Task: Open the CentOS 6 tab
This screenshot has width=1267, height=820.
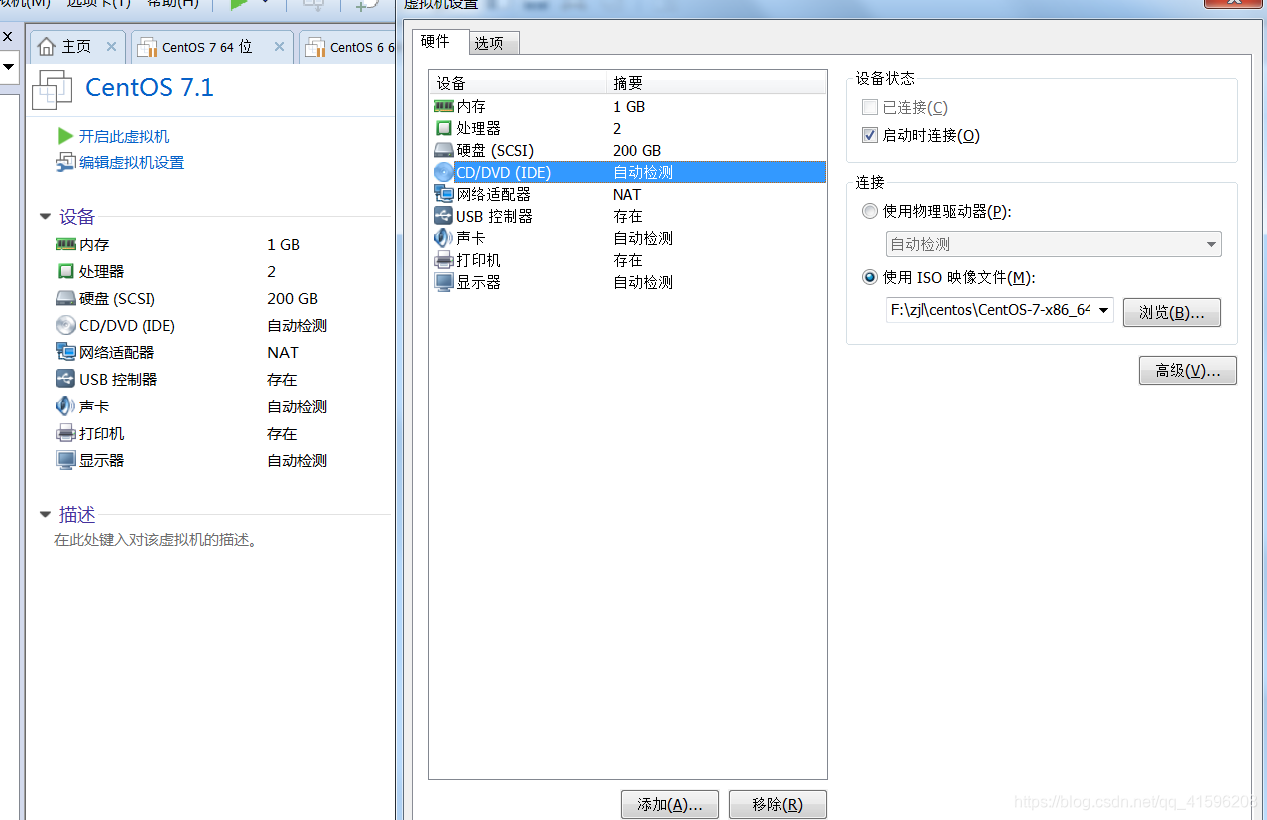Action: coord(348,47)
